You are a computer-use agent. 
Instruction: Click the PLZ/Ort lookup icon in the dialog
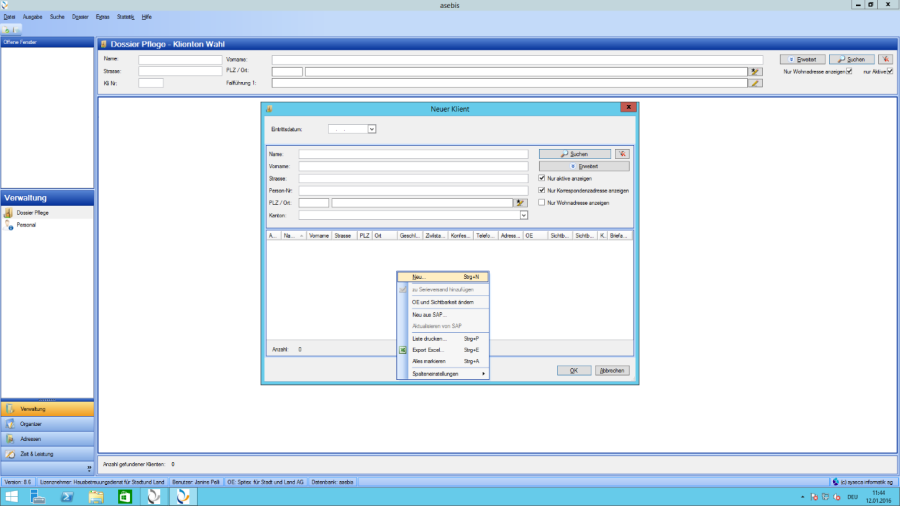point(521,202)
